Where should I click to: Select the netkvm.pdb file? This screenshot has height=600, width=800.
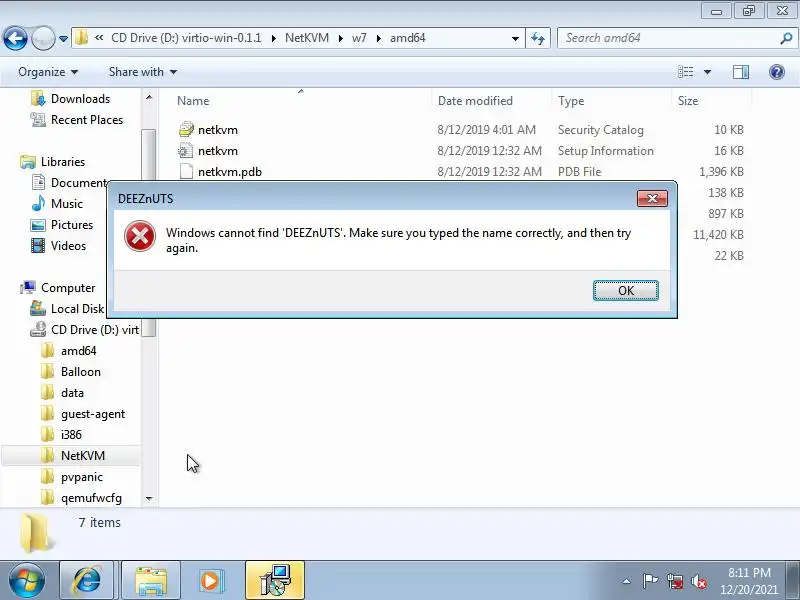pyautogui.click(x=230, y=172)
